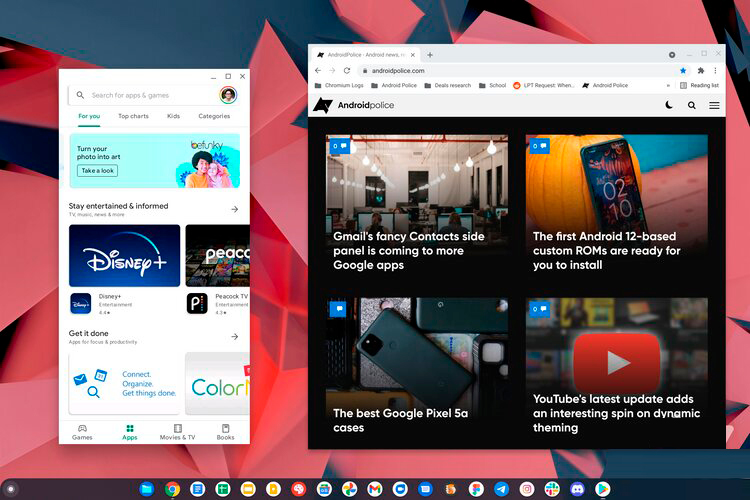Switch to the Kids tab in Play Store
This screenshot has height=500, width=750.
[173, 116]
